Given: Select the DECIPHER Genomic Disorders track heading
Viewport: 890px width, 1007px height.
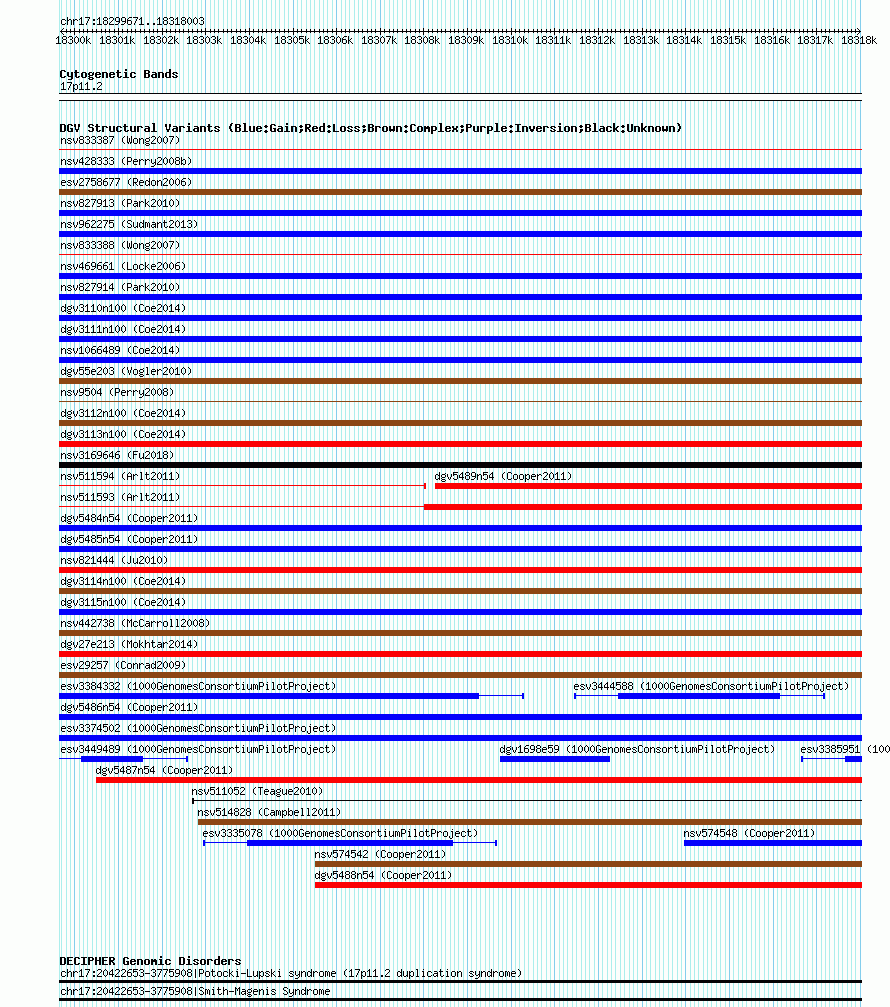Looking at the screenshot, I should [150, 961].
